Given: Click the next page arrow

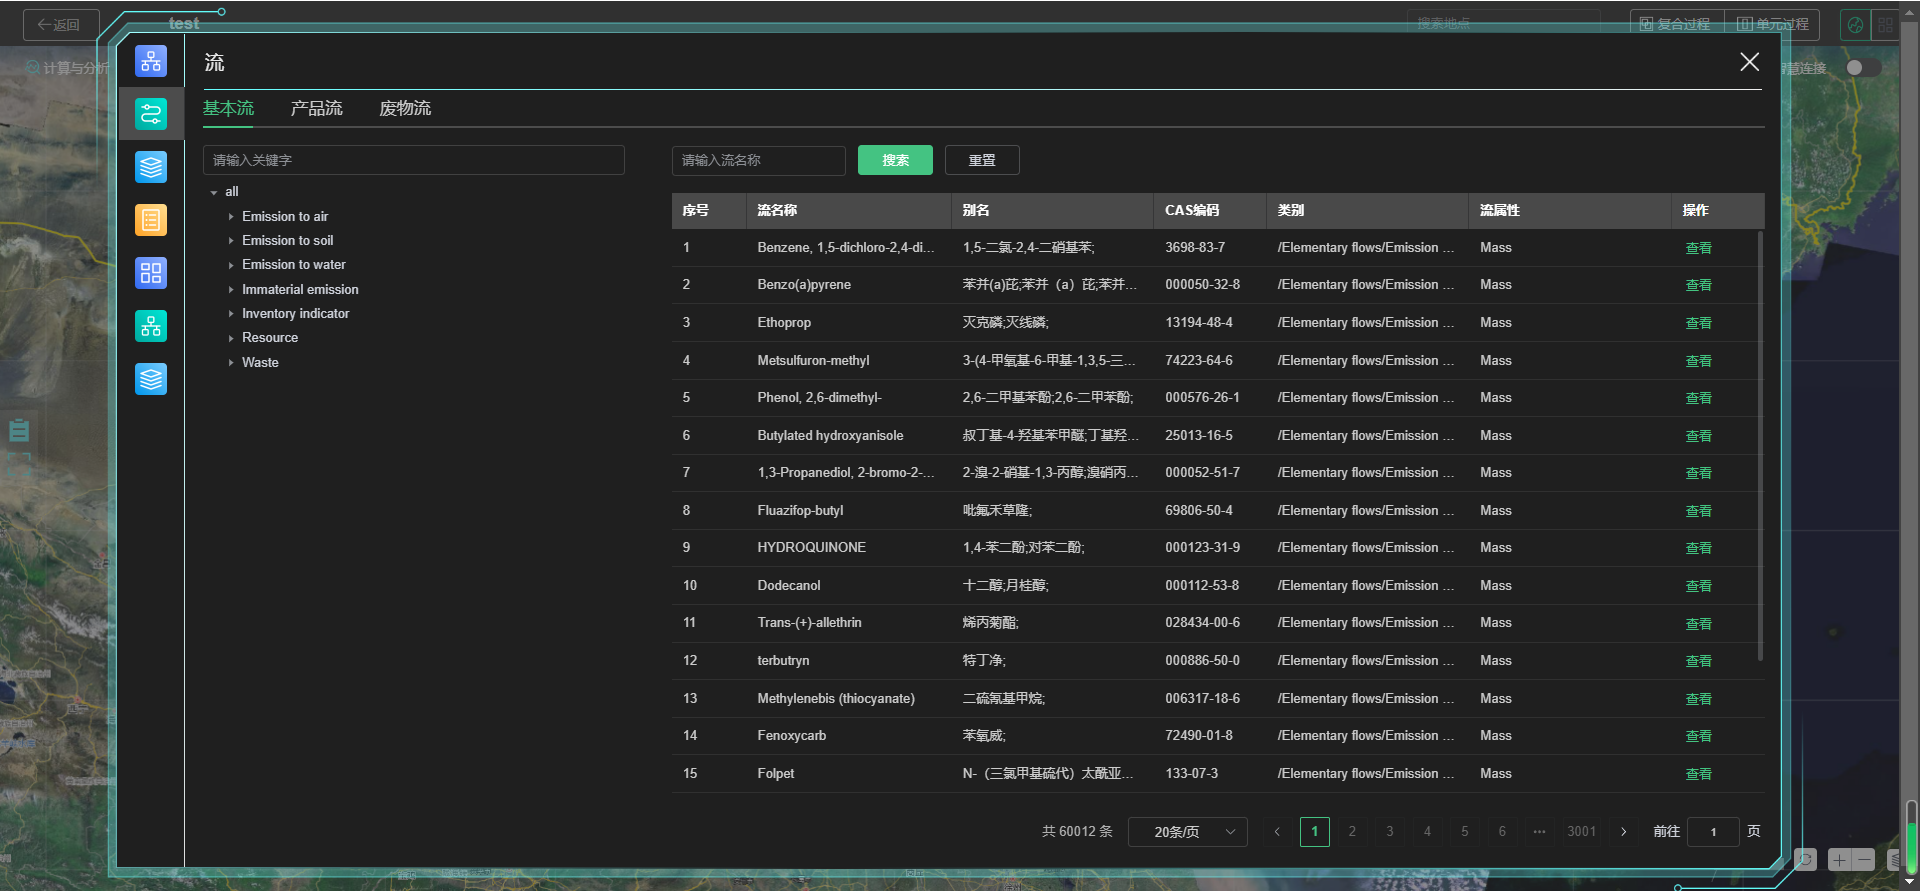Looking at the screenshot, I should tap(1624, 832).
